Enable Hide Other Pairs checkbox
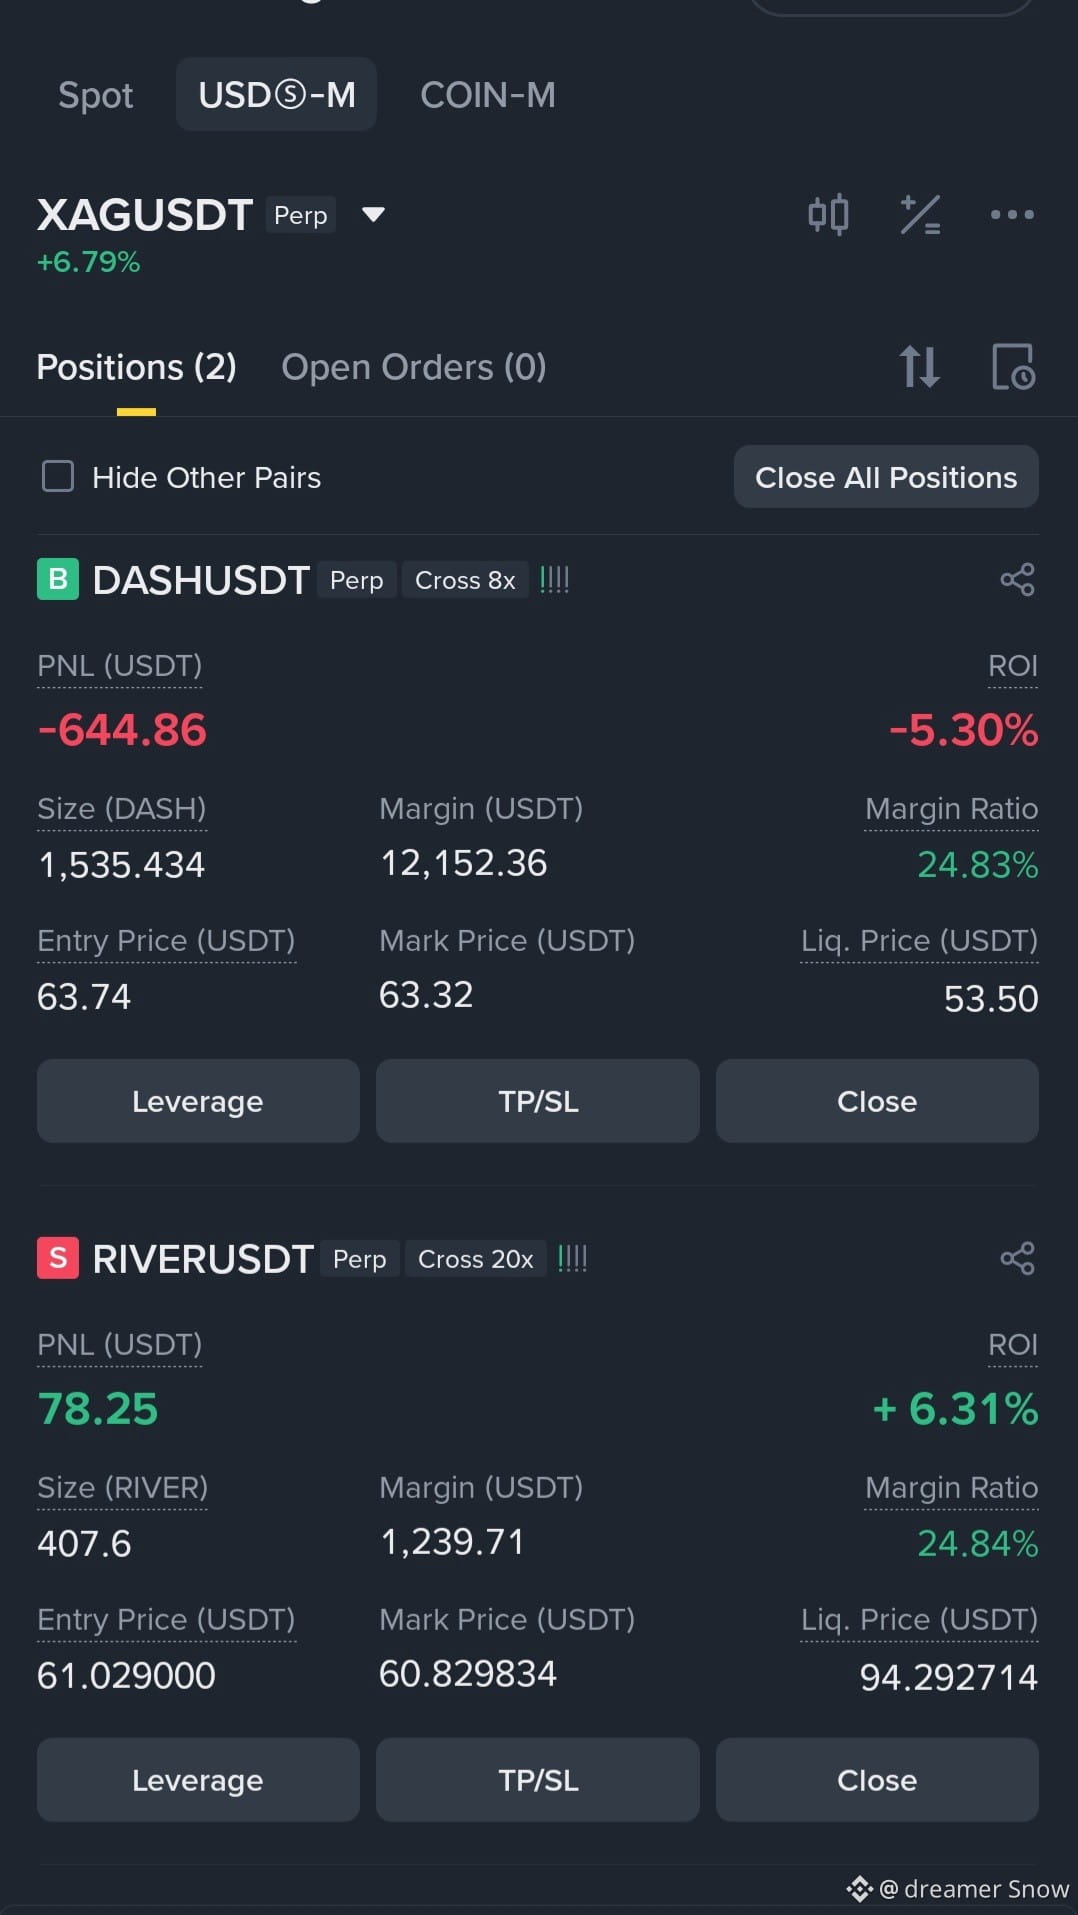This screenshot has width=1078, height=1915. [58, 476]
